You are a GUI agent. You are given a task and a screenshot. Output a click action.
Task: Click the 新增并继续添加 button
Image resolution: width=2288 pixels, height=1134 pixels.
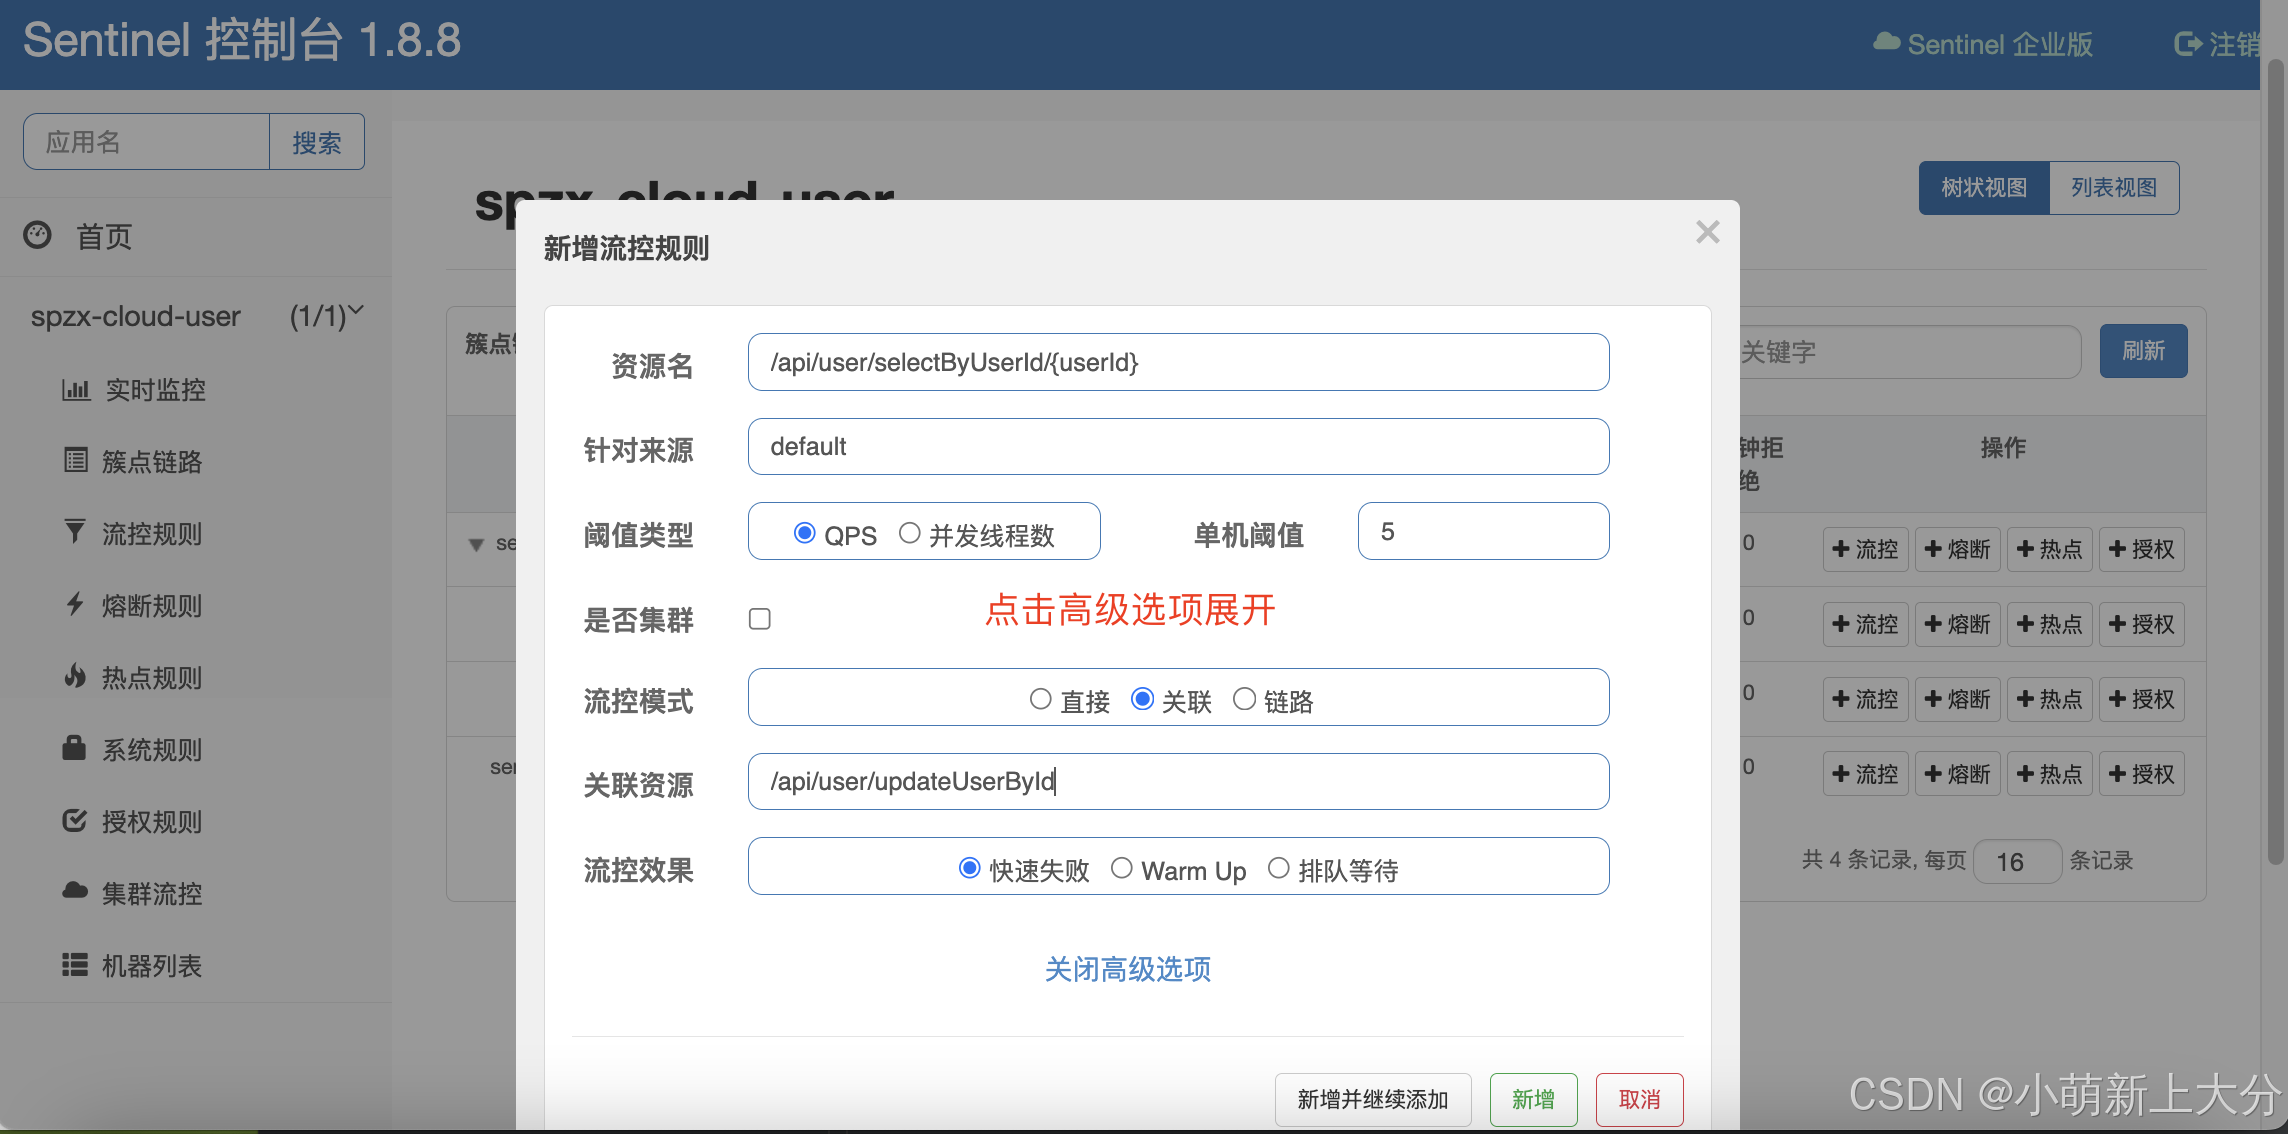tap(1372, 1099)
